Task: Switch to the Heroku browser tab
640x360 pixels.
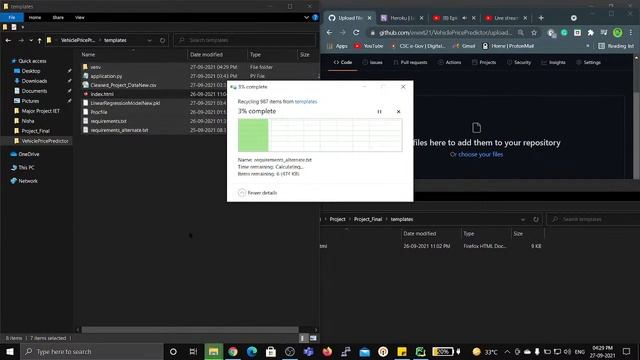Action: tap(402, 18)
